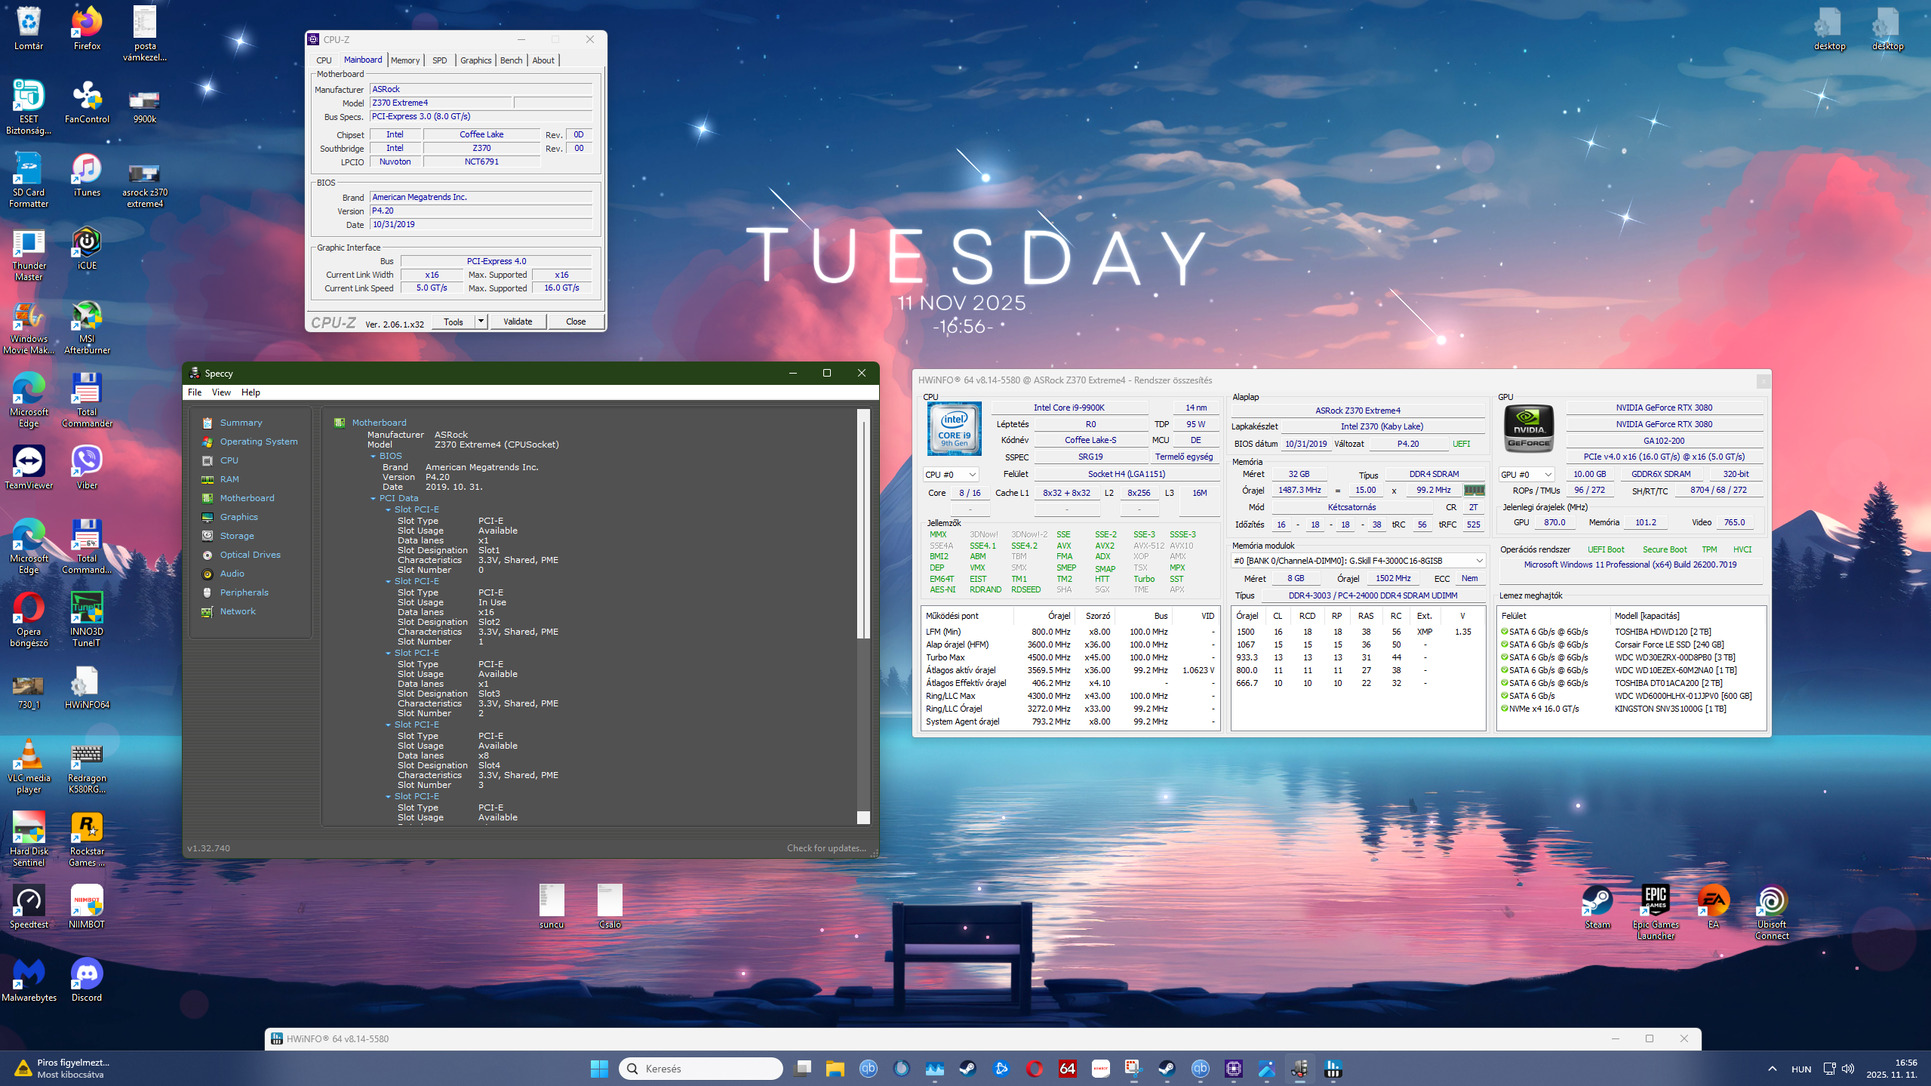Open the Tools dropdown arrow in CPU-Z

click(481, 321)
